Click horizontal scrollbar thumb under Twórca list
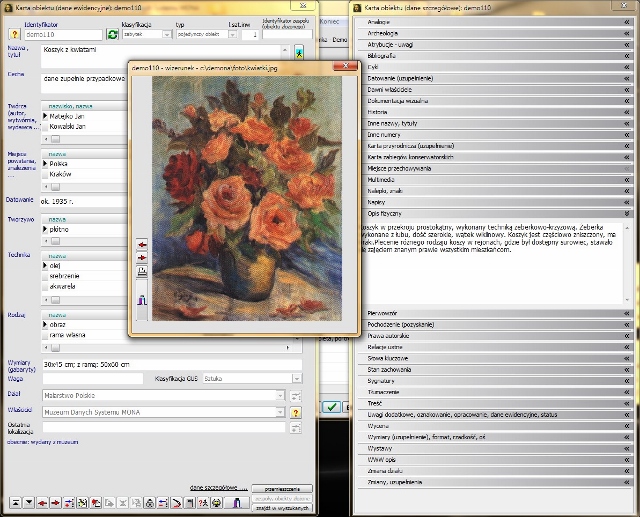 (56, 140)
